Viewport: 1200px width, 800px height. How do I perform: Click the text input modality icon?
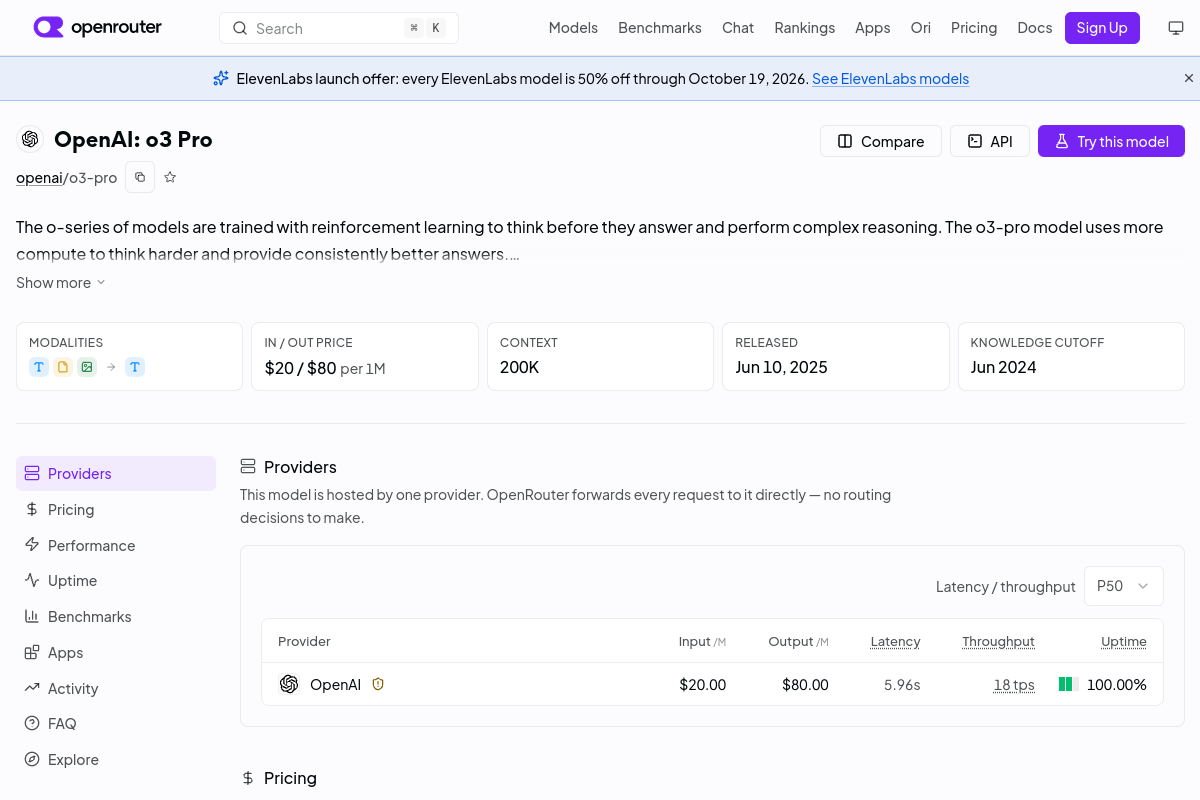coord(39,367)
